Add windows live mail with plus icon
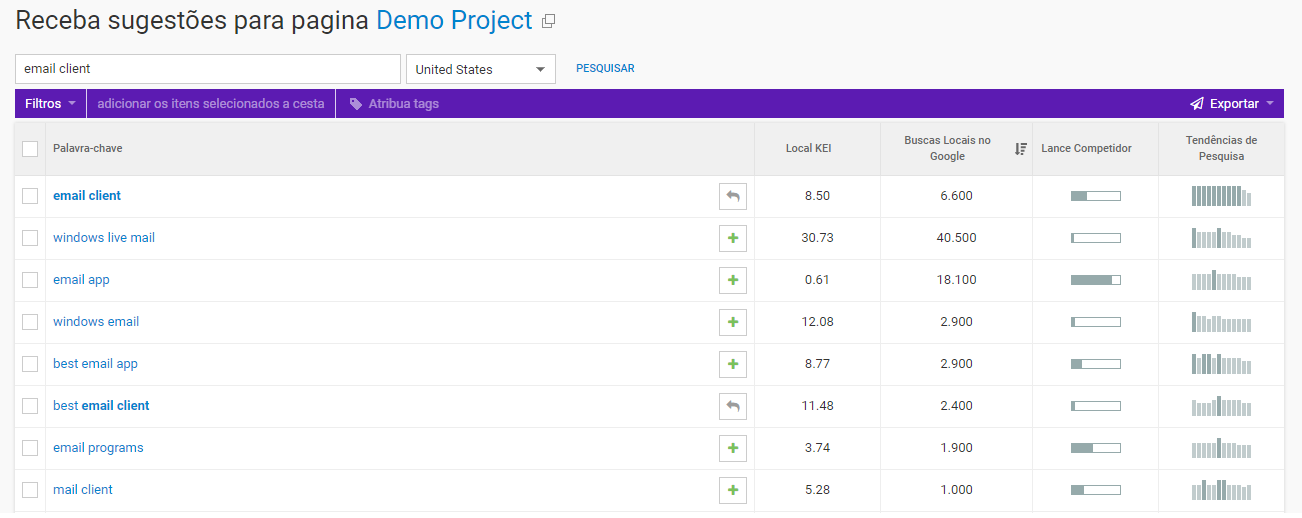1302x518 pixels. (733, 238)
